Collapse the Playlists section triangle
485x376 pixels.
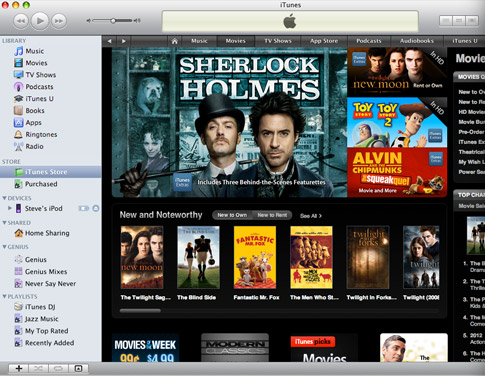pos(4,296)
